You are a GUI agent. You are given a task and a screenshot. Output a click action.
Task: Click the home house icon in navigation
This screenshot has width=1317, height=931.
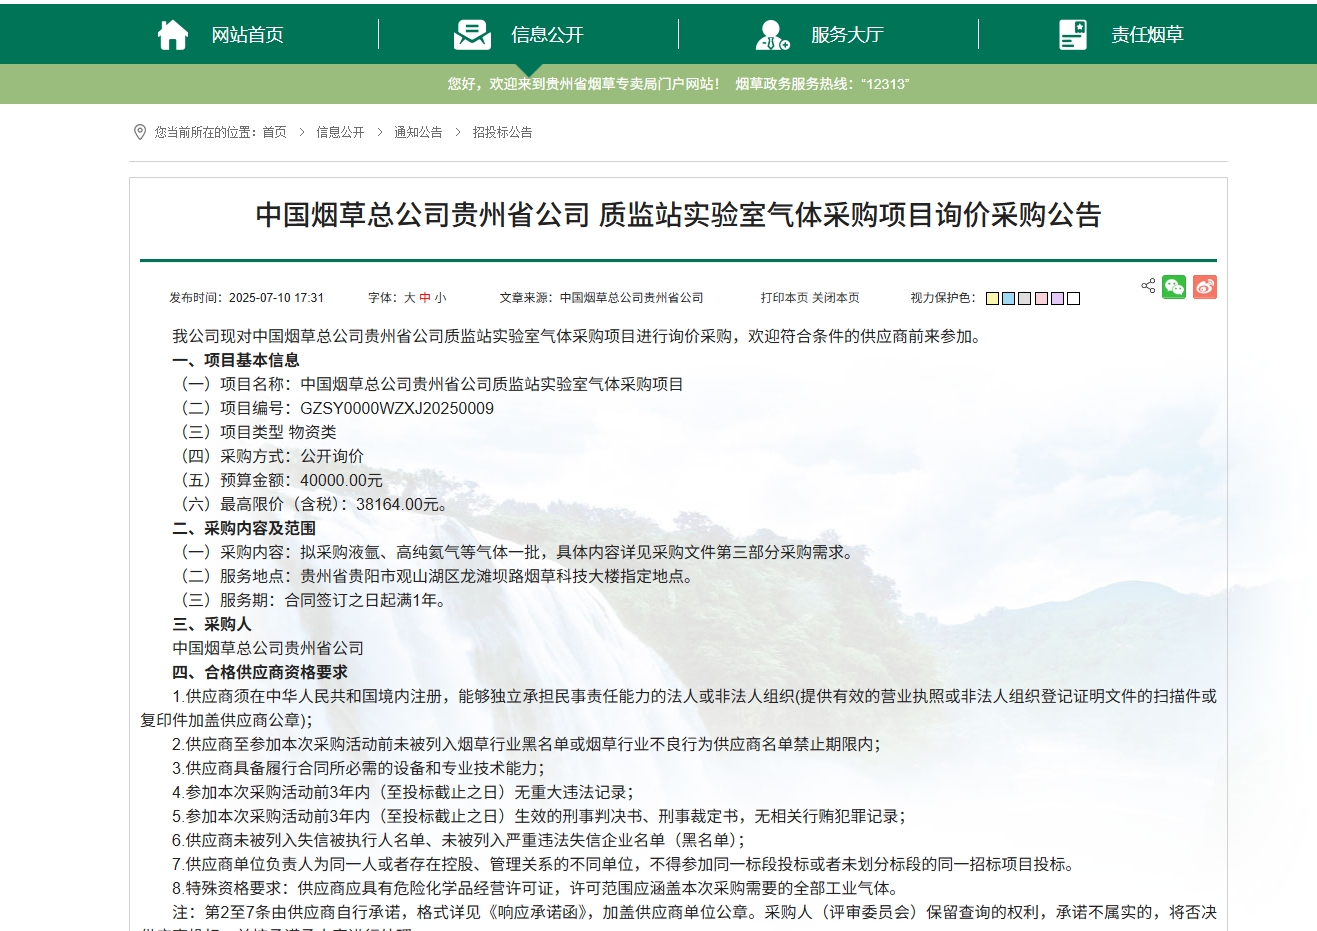click(x=173, y=35)
